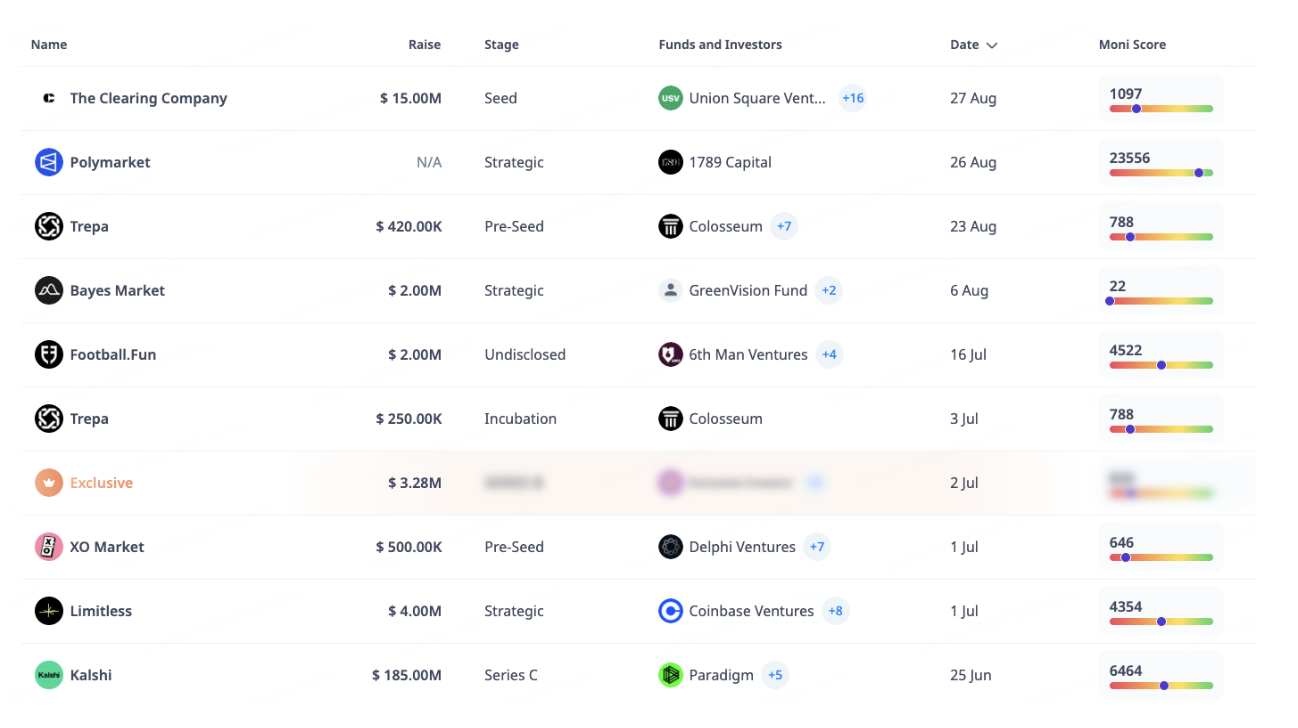The height and width of the screenshot is (728, 1298).
Task: Show +5 more investors for Kalshi
Action: (775, 675)
